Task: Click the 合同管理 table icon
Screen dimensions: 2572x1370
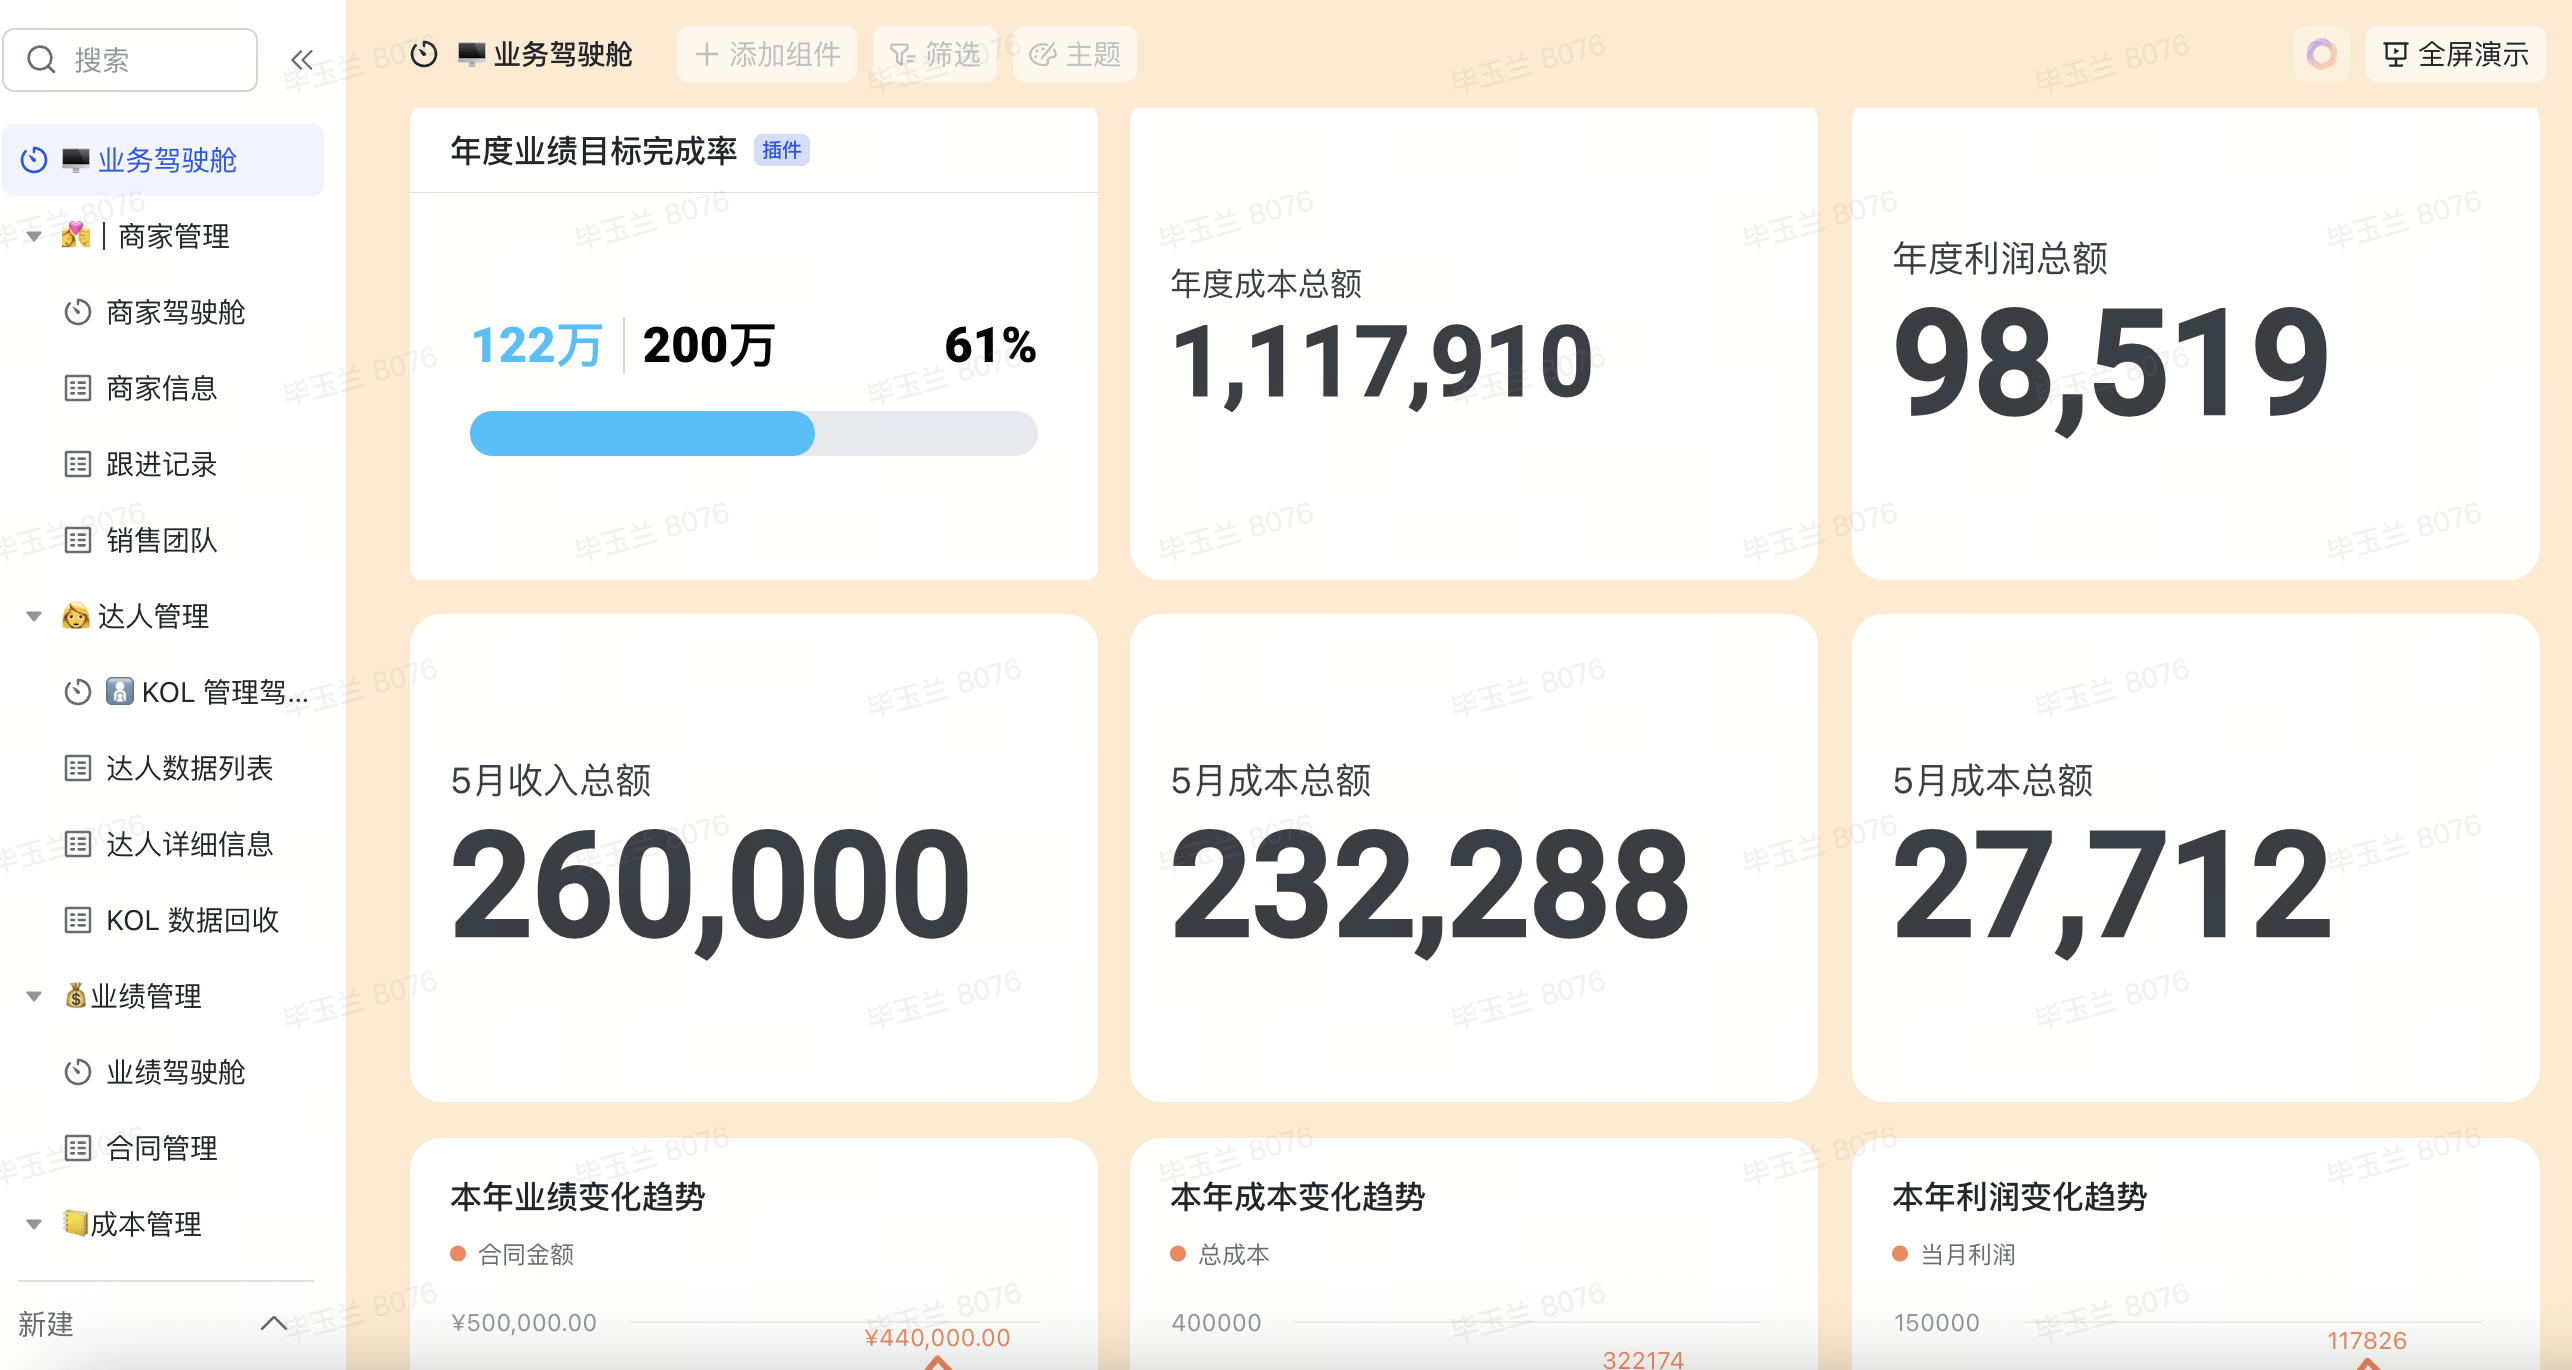Action: coord(78,1148)
